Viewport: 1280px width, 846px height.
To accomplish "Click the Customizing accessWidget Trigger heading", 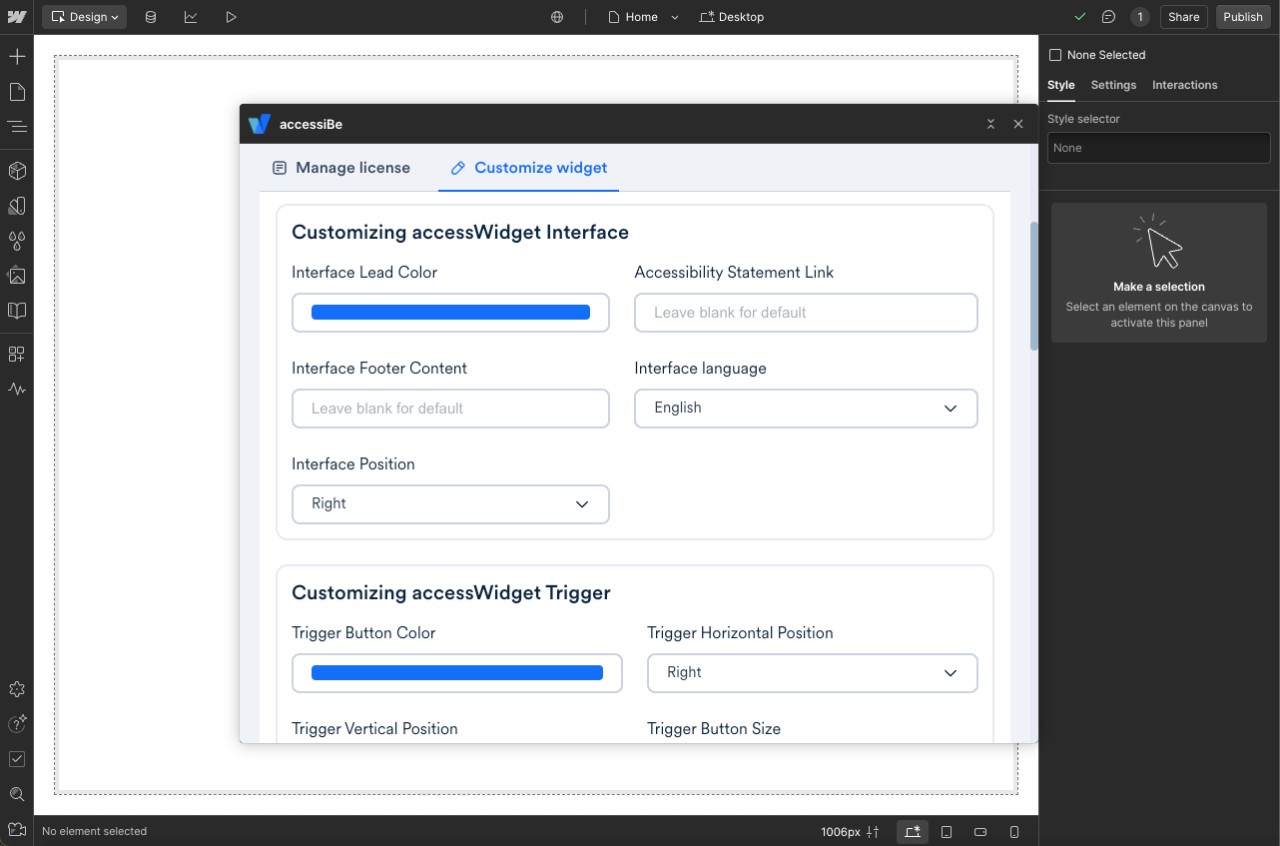I will [451, 593].
